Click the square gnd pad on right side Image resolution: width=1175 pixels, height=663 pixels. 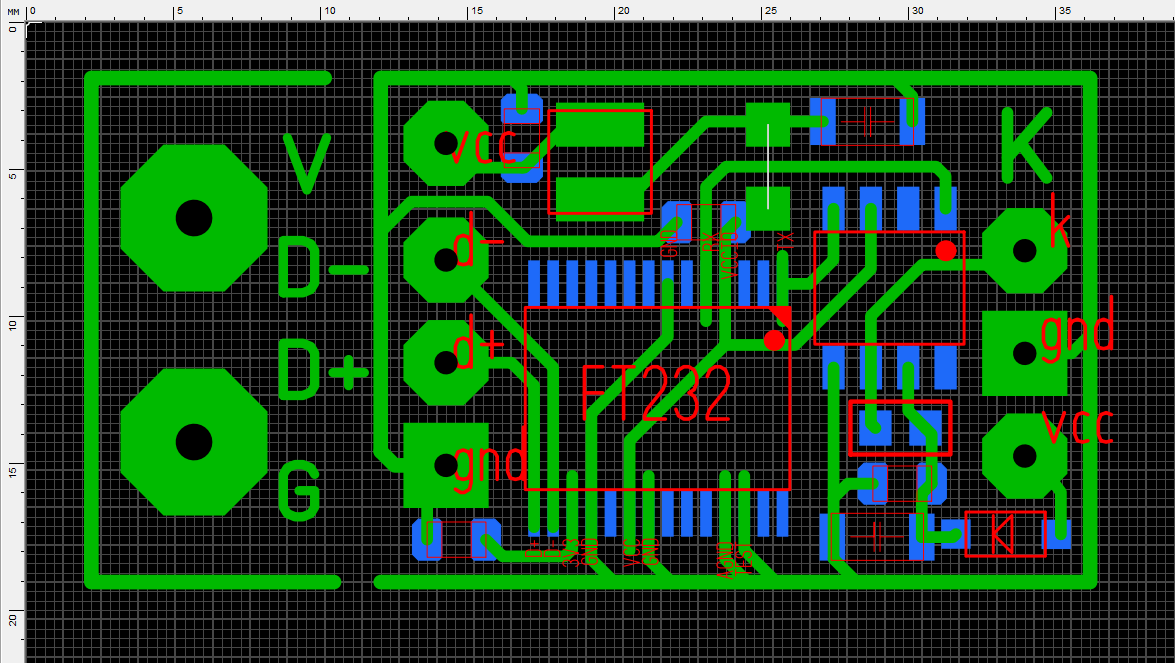[1024, 354]
